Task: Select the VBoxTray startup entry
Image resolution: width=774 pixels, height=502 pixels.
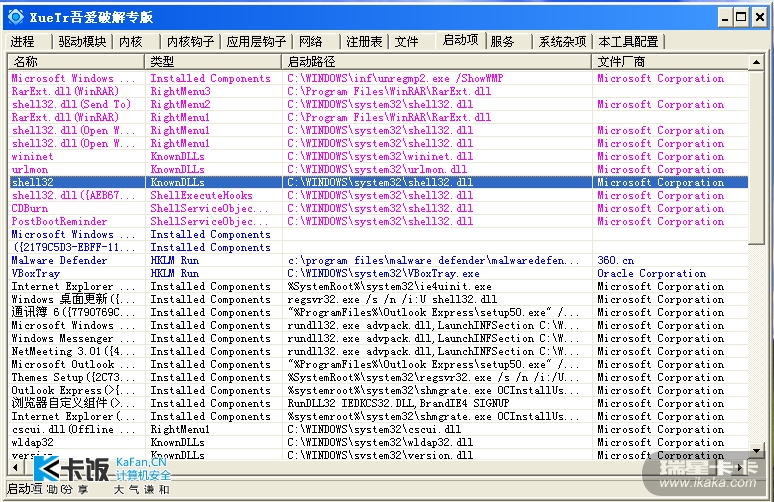Action: (x=378, y=273)
